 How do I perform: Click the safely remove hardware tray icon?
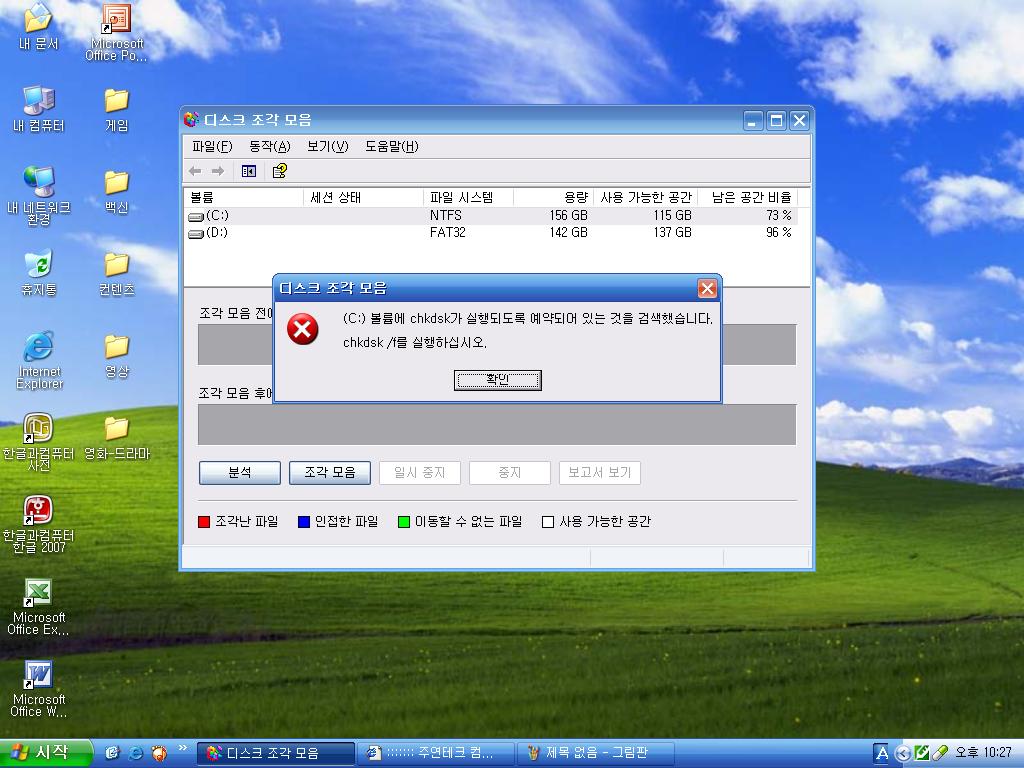(x=940, y=753)
